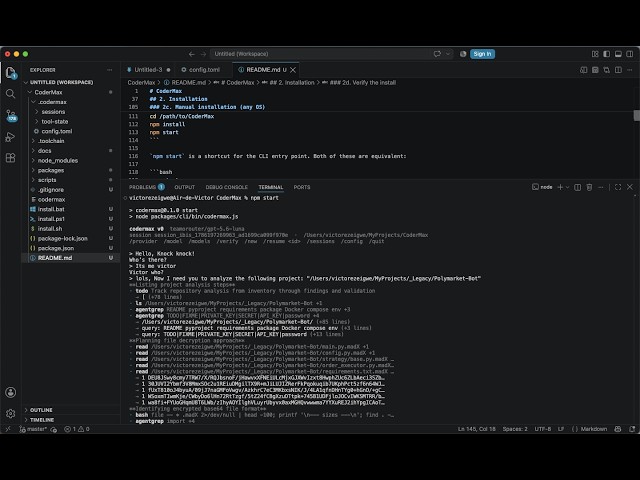640x480 pixels.
Task: Click the Split Editor Right icon
Action: click(618, 70)
